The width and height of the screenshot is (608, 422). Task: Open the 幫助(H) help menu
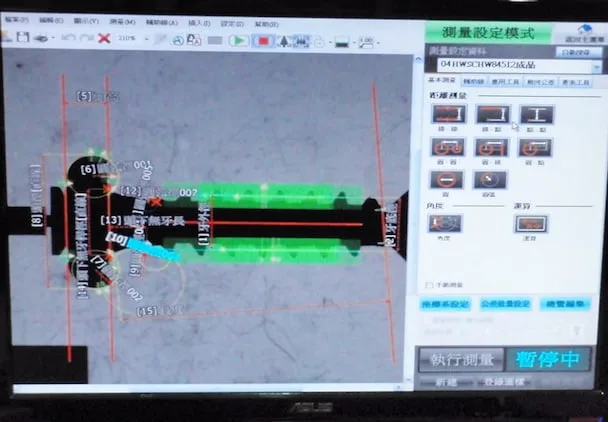(x=267, y=24)
